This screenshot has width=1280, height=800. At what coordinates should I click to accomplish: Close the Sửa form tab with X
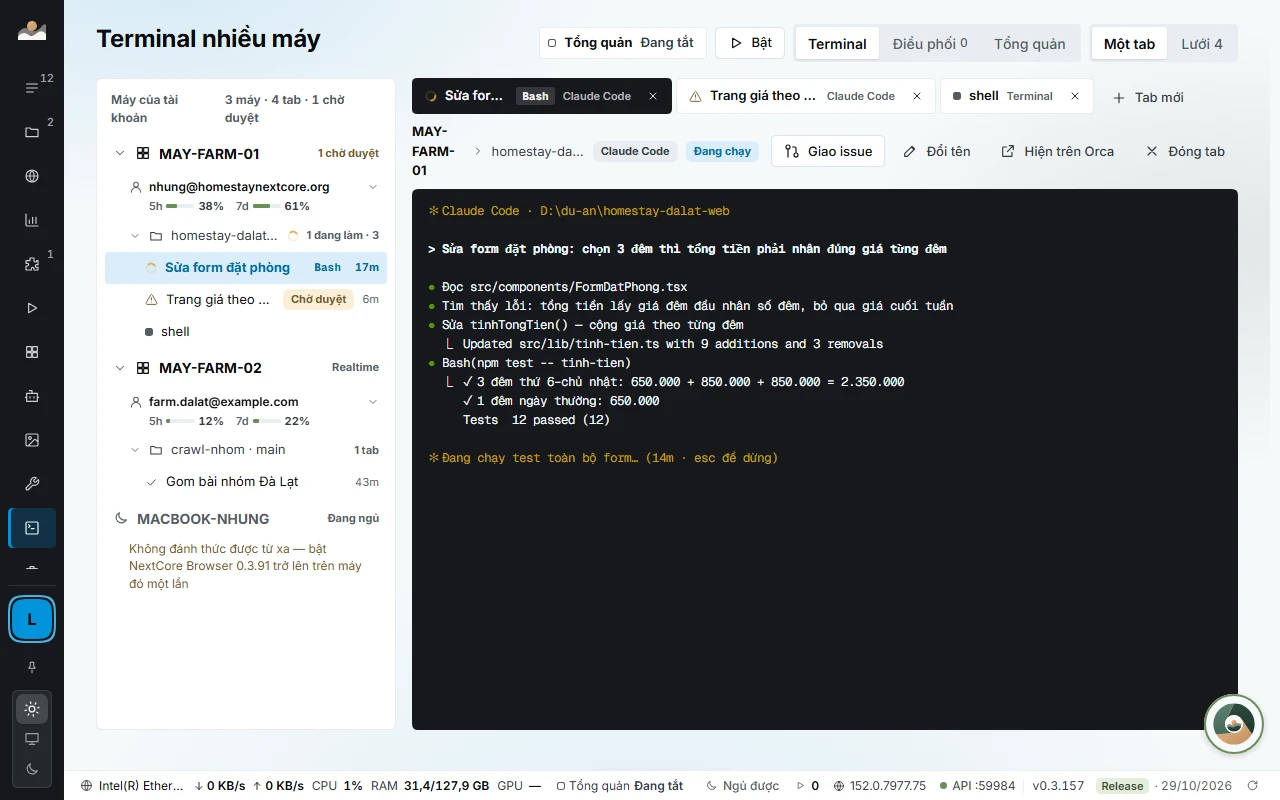[x=653, y=96]
